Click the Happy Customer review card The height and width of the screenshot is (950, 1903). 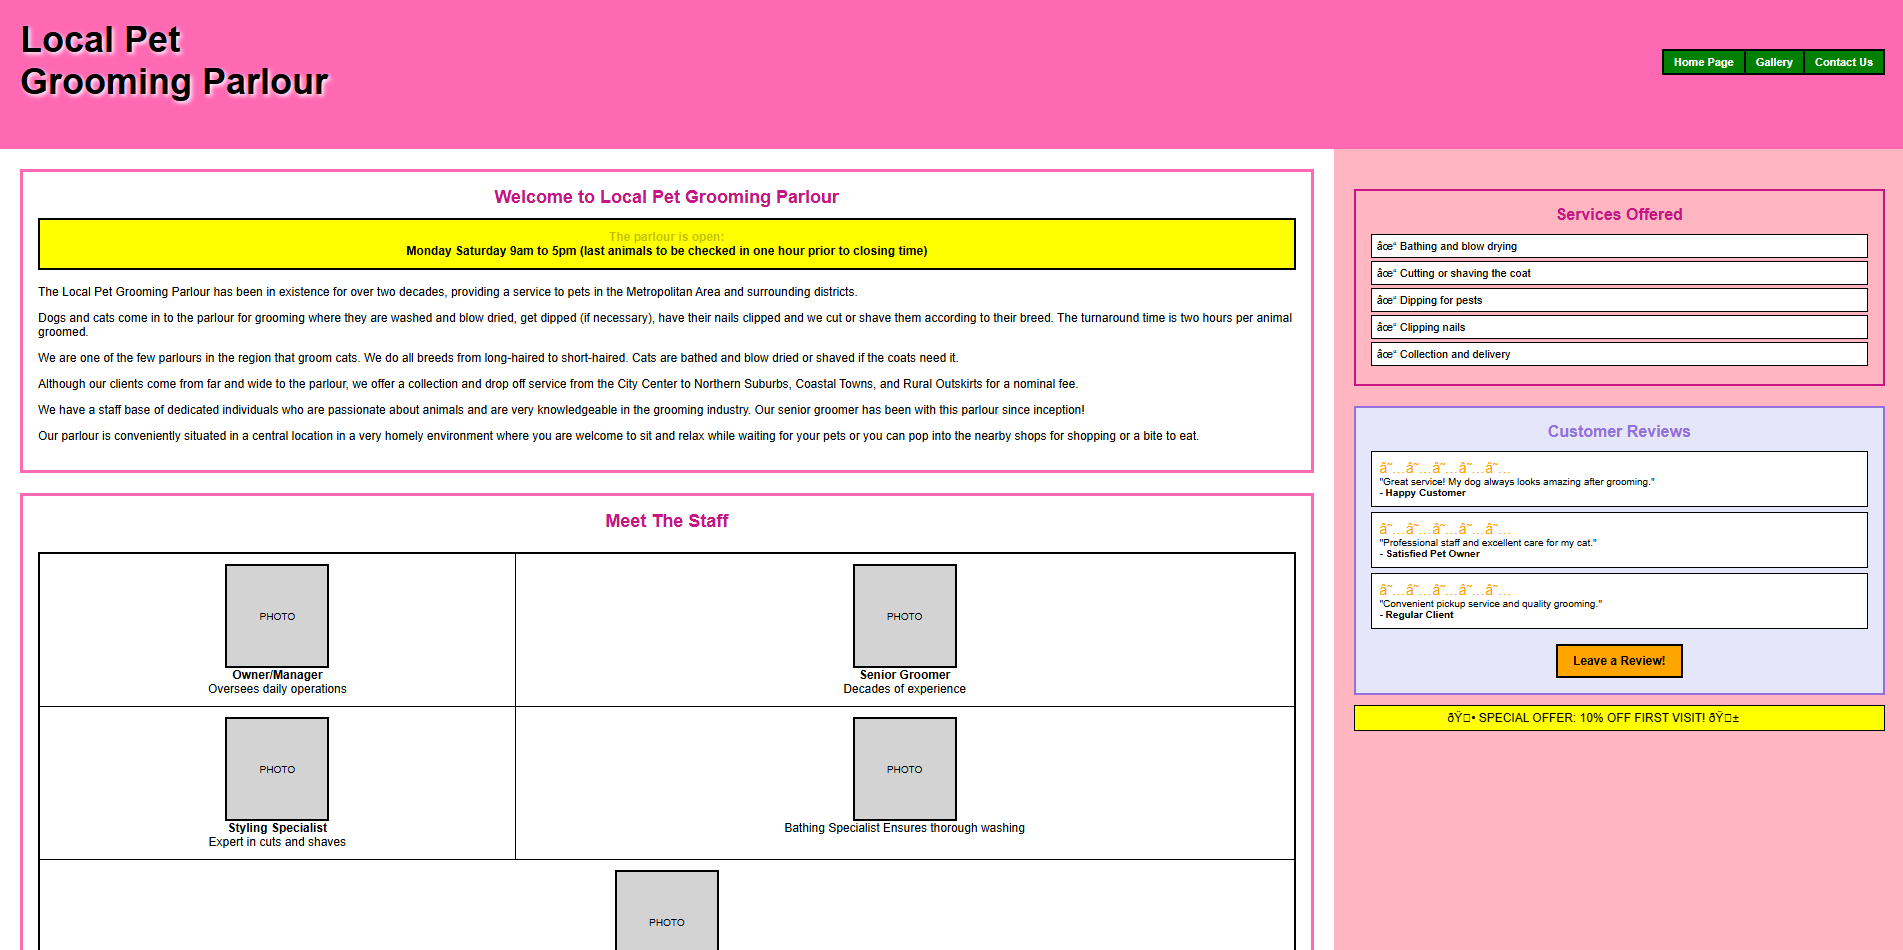tap(1618, 479)
